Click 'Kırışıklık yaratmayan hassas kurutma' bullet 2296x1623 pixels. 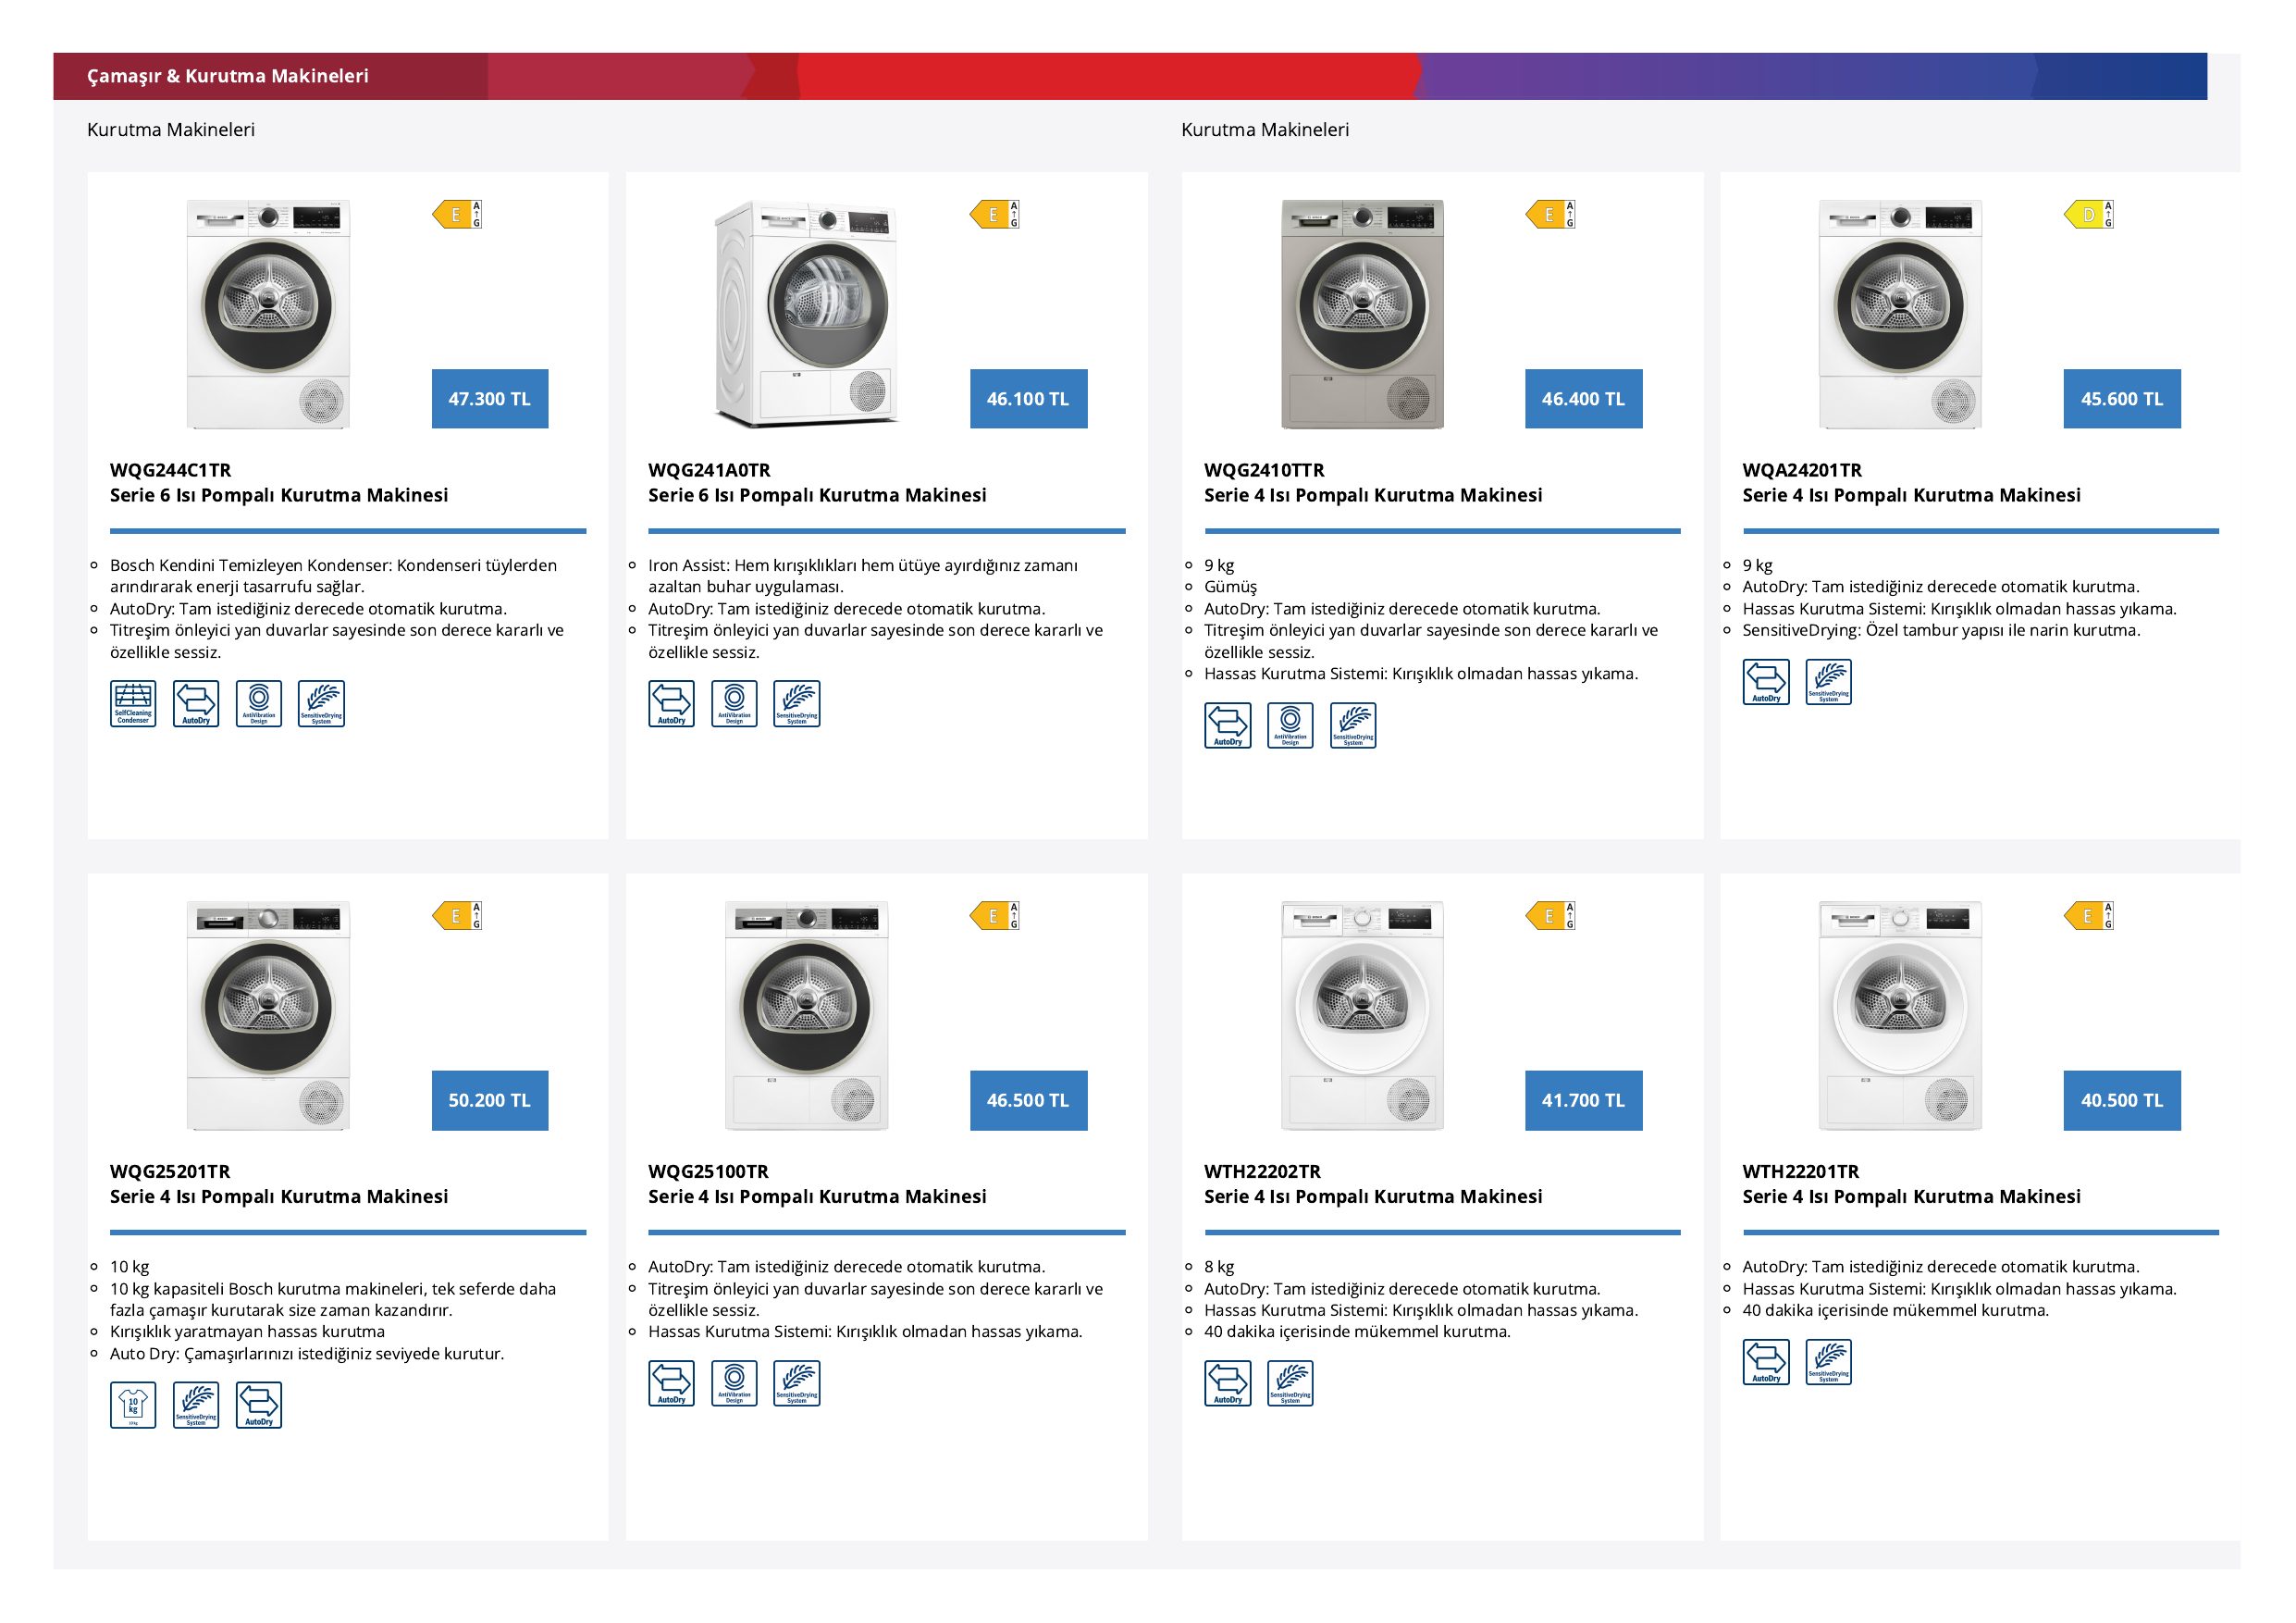point(247,1332)
